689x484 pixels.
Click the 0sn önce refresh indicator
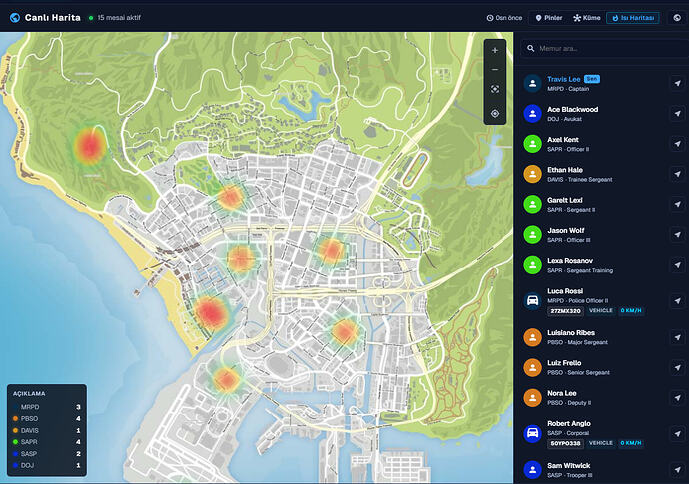[504, 18]
